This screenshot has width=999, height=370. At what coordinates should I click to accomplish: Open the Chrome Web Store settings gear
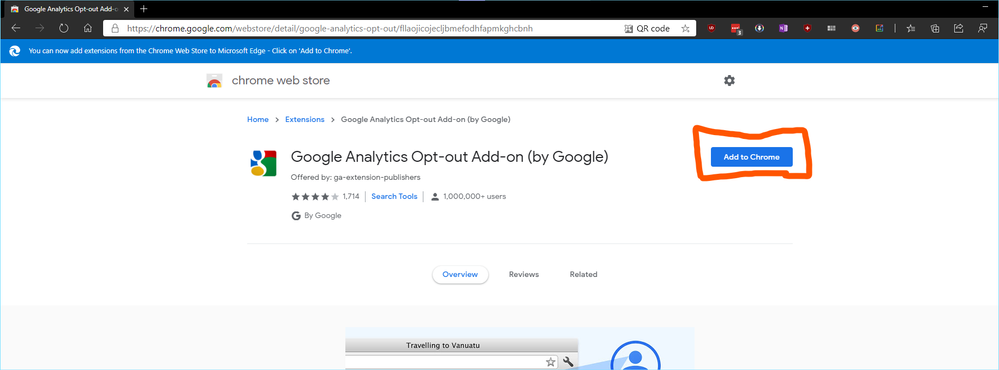729,80
